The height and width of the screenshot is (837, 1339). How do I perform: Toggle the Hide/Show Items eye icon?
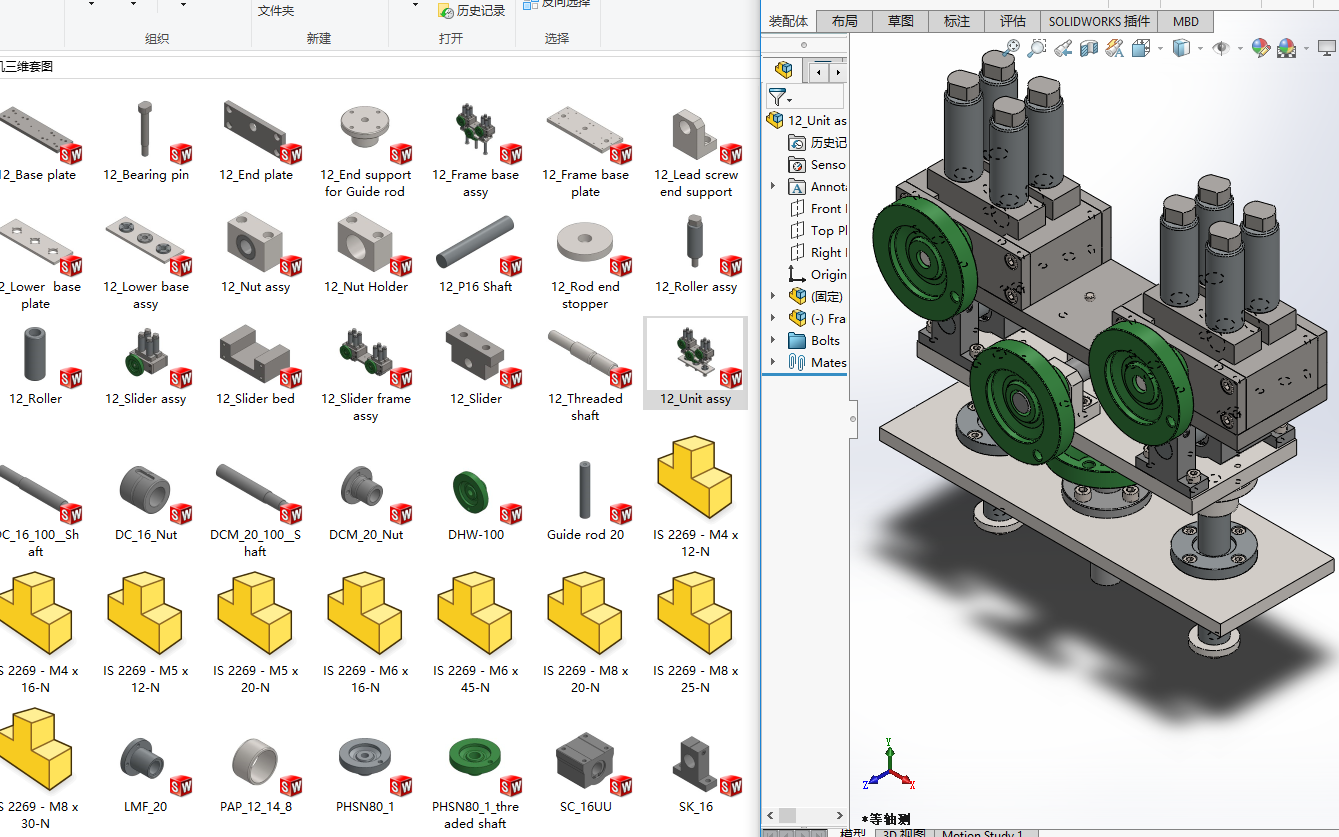coord(1220,48)
